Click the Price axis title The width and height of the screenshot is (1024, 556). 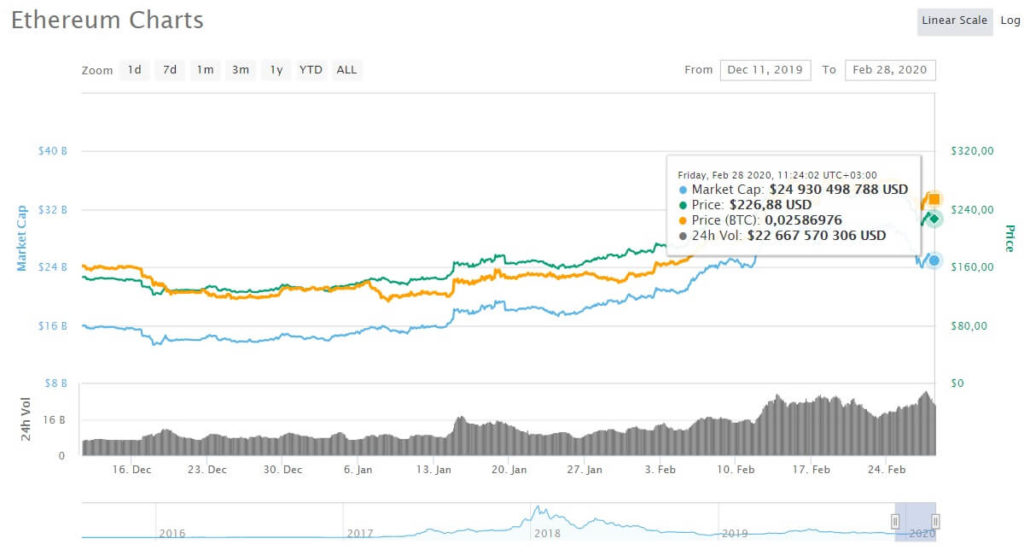click(1010, 238)
